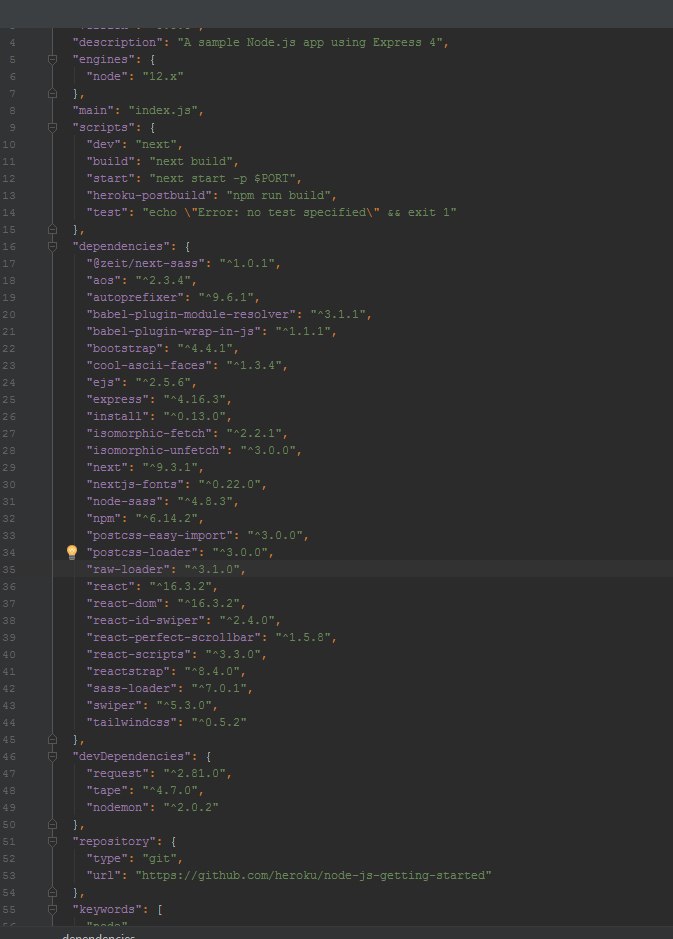673x939 pixels.
Task: Click the "aos" dependency key
Action: [x=104, y=280]
